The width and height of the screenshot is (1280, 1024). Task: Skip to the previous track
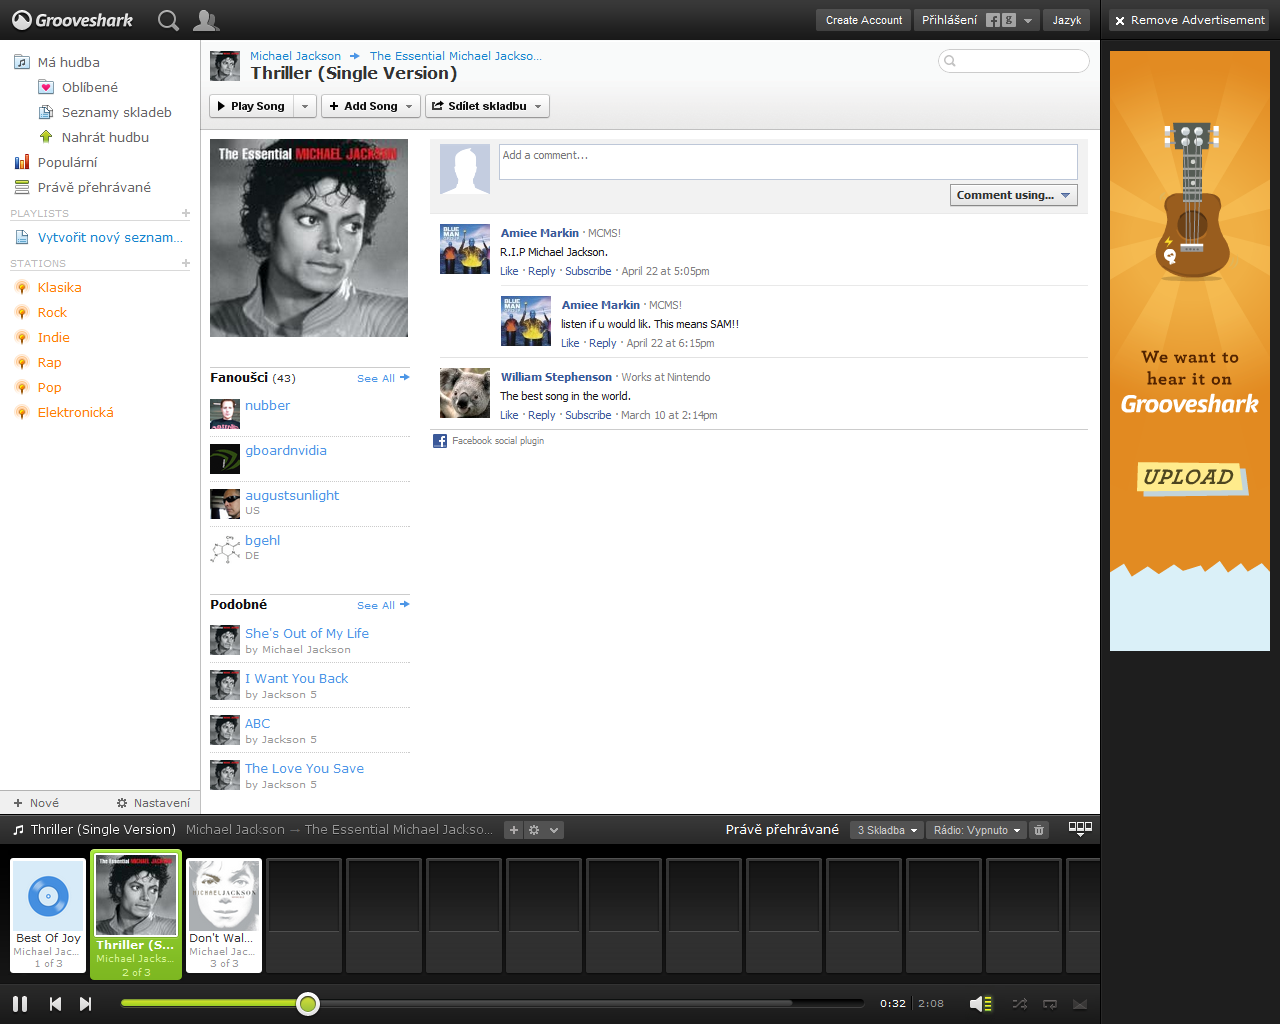[56, 1004]
